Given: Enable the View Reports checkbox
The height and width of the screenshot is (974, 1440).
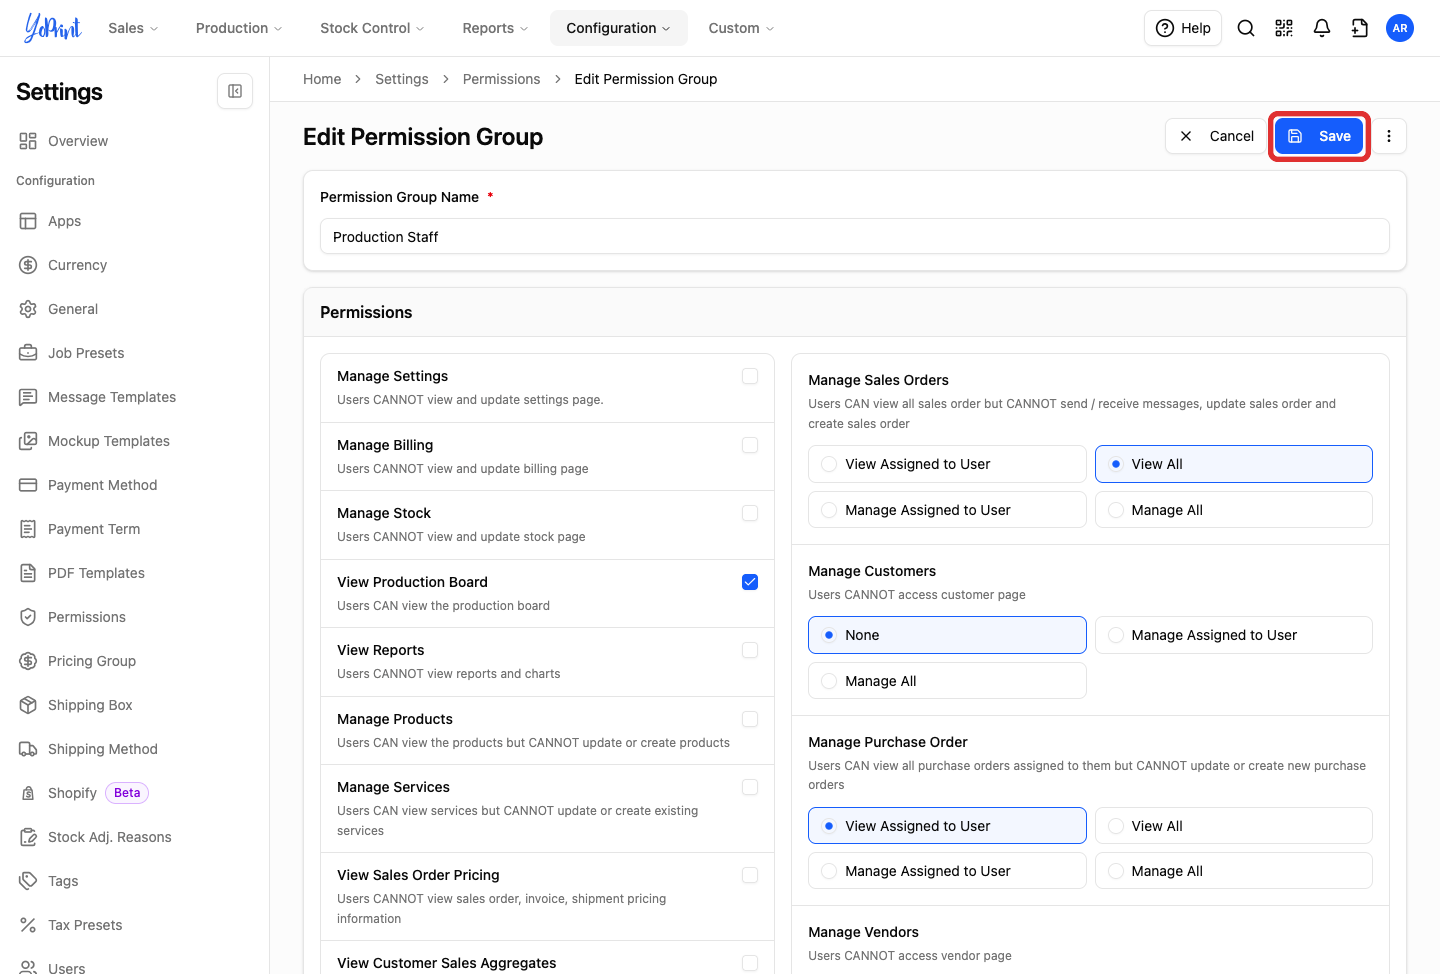Looking at the screenshot, I should (750, 650).
